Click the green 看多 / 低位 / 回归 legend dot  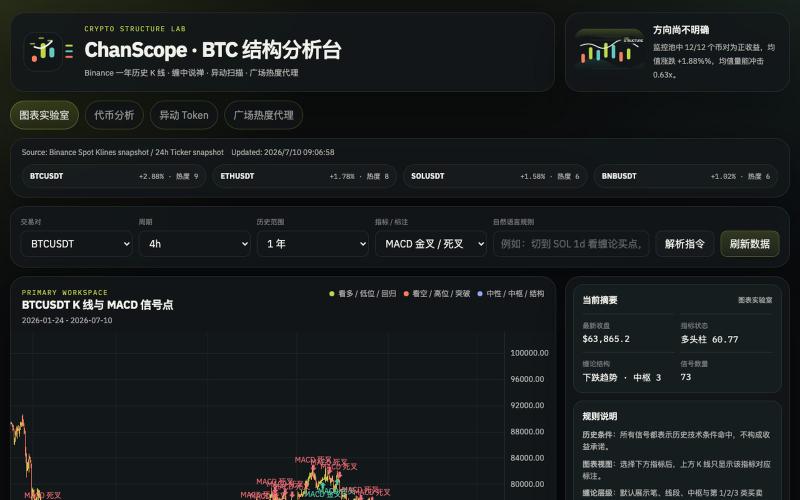[x=332, y=294]
